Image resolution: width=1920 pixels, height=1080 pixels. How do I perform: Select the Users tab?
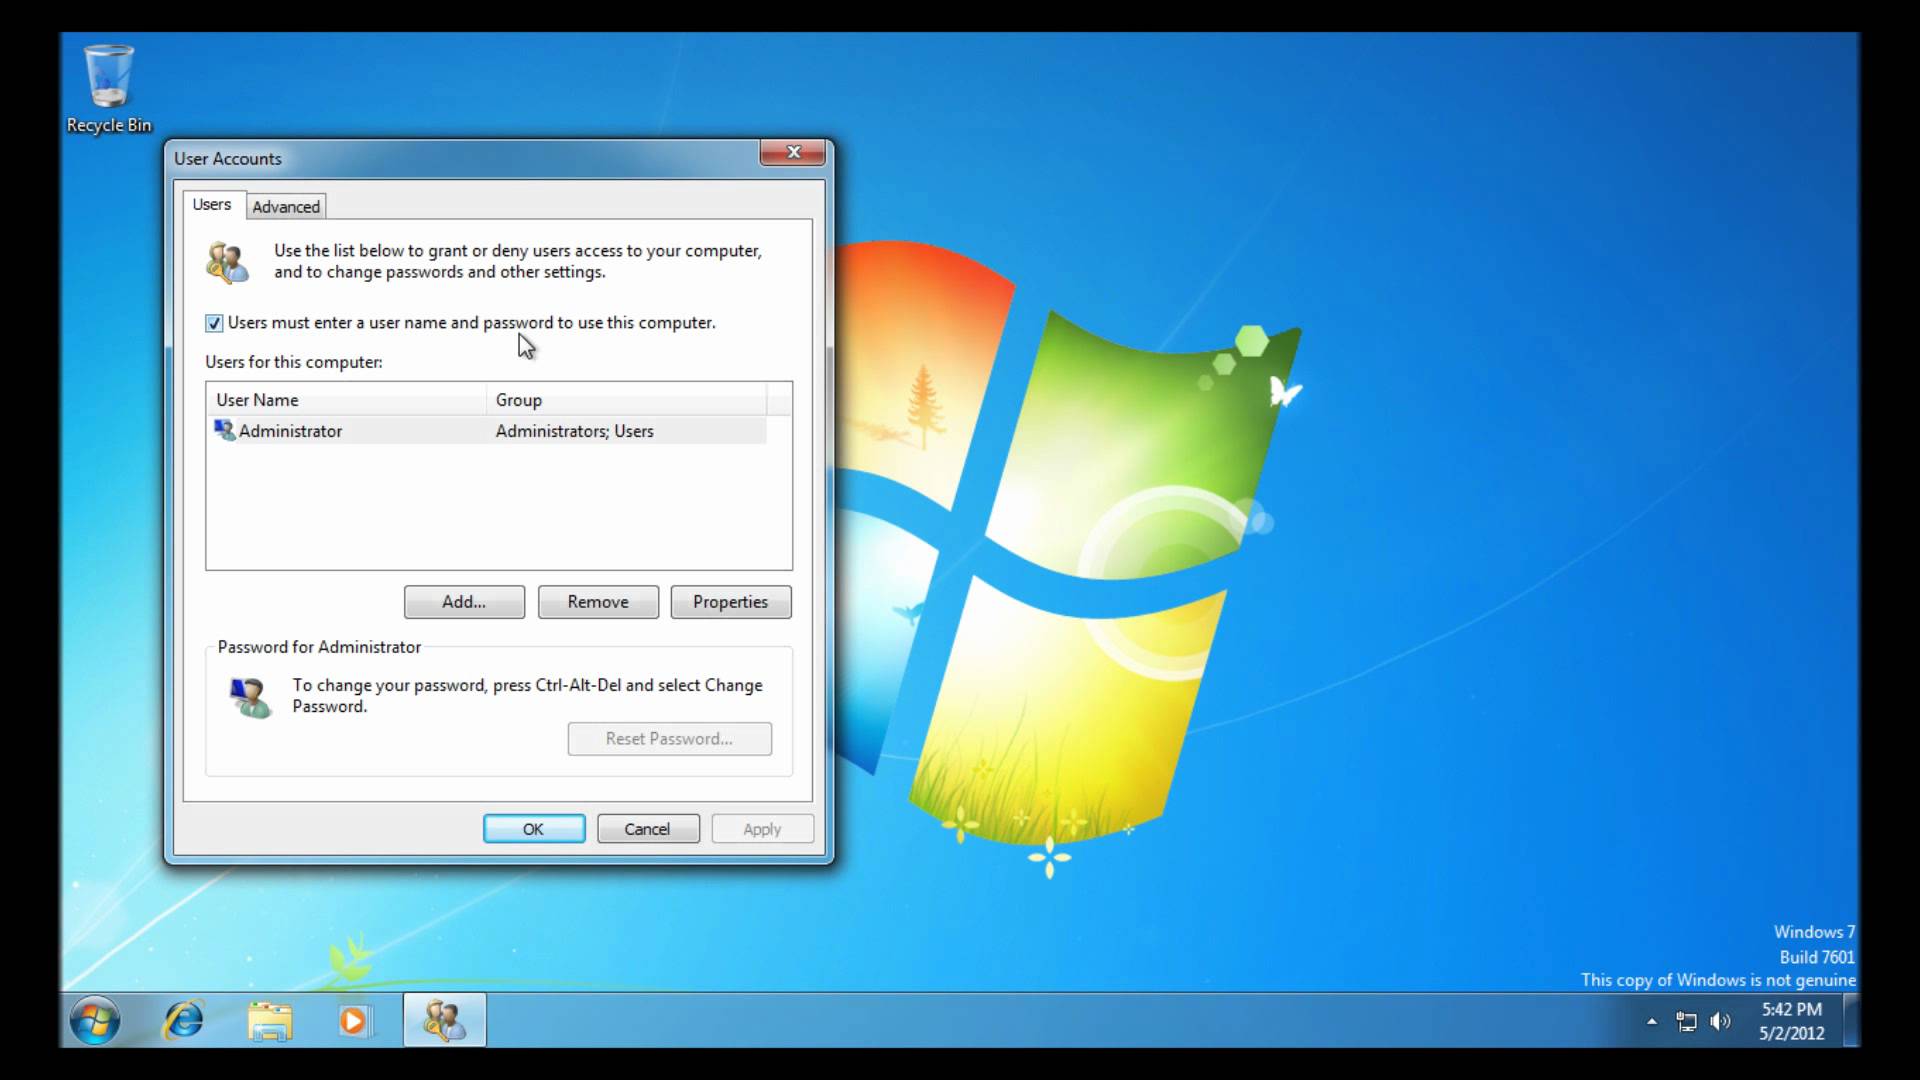(x=211, y=204)
